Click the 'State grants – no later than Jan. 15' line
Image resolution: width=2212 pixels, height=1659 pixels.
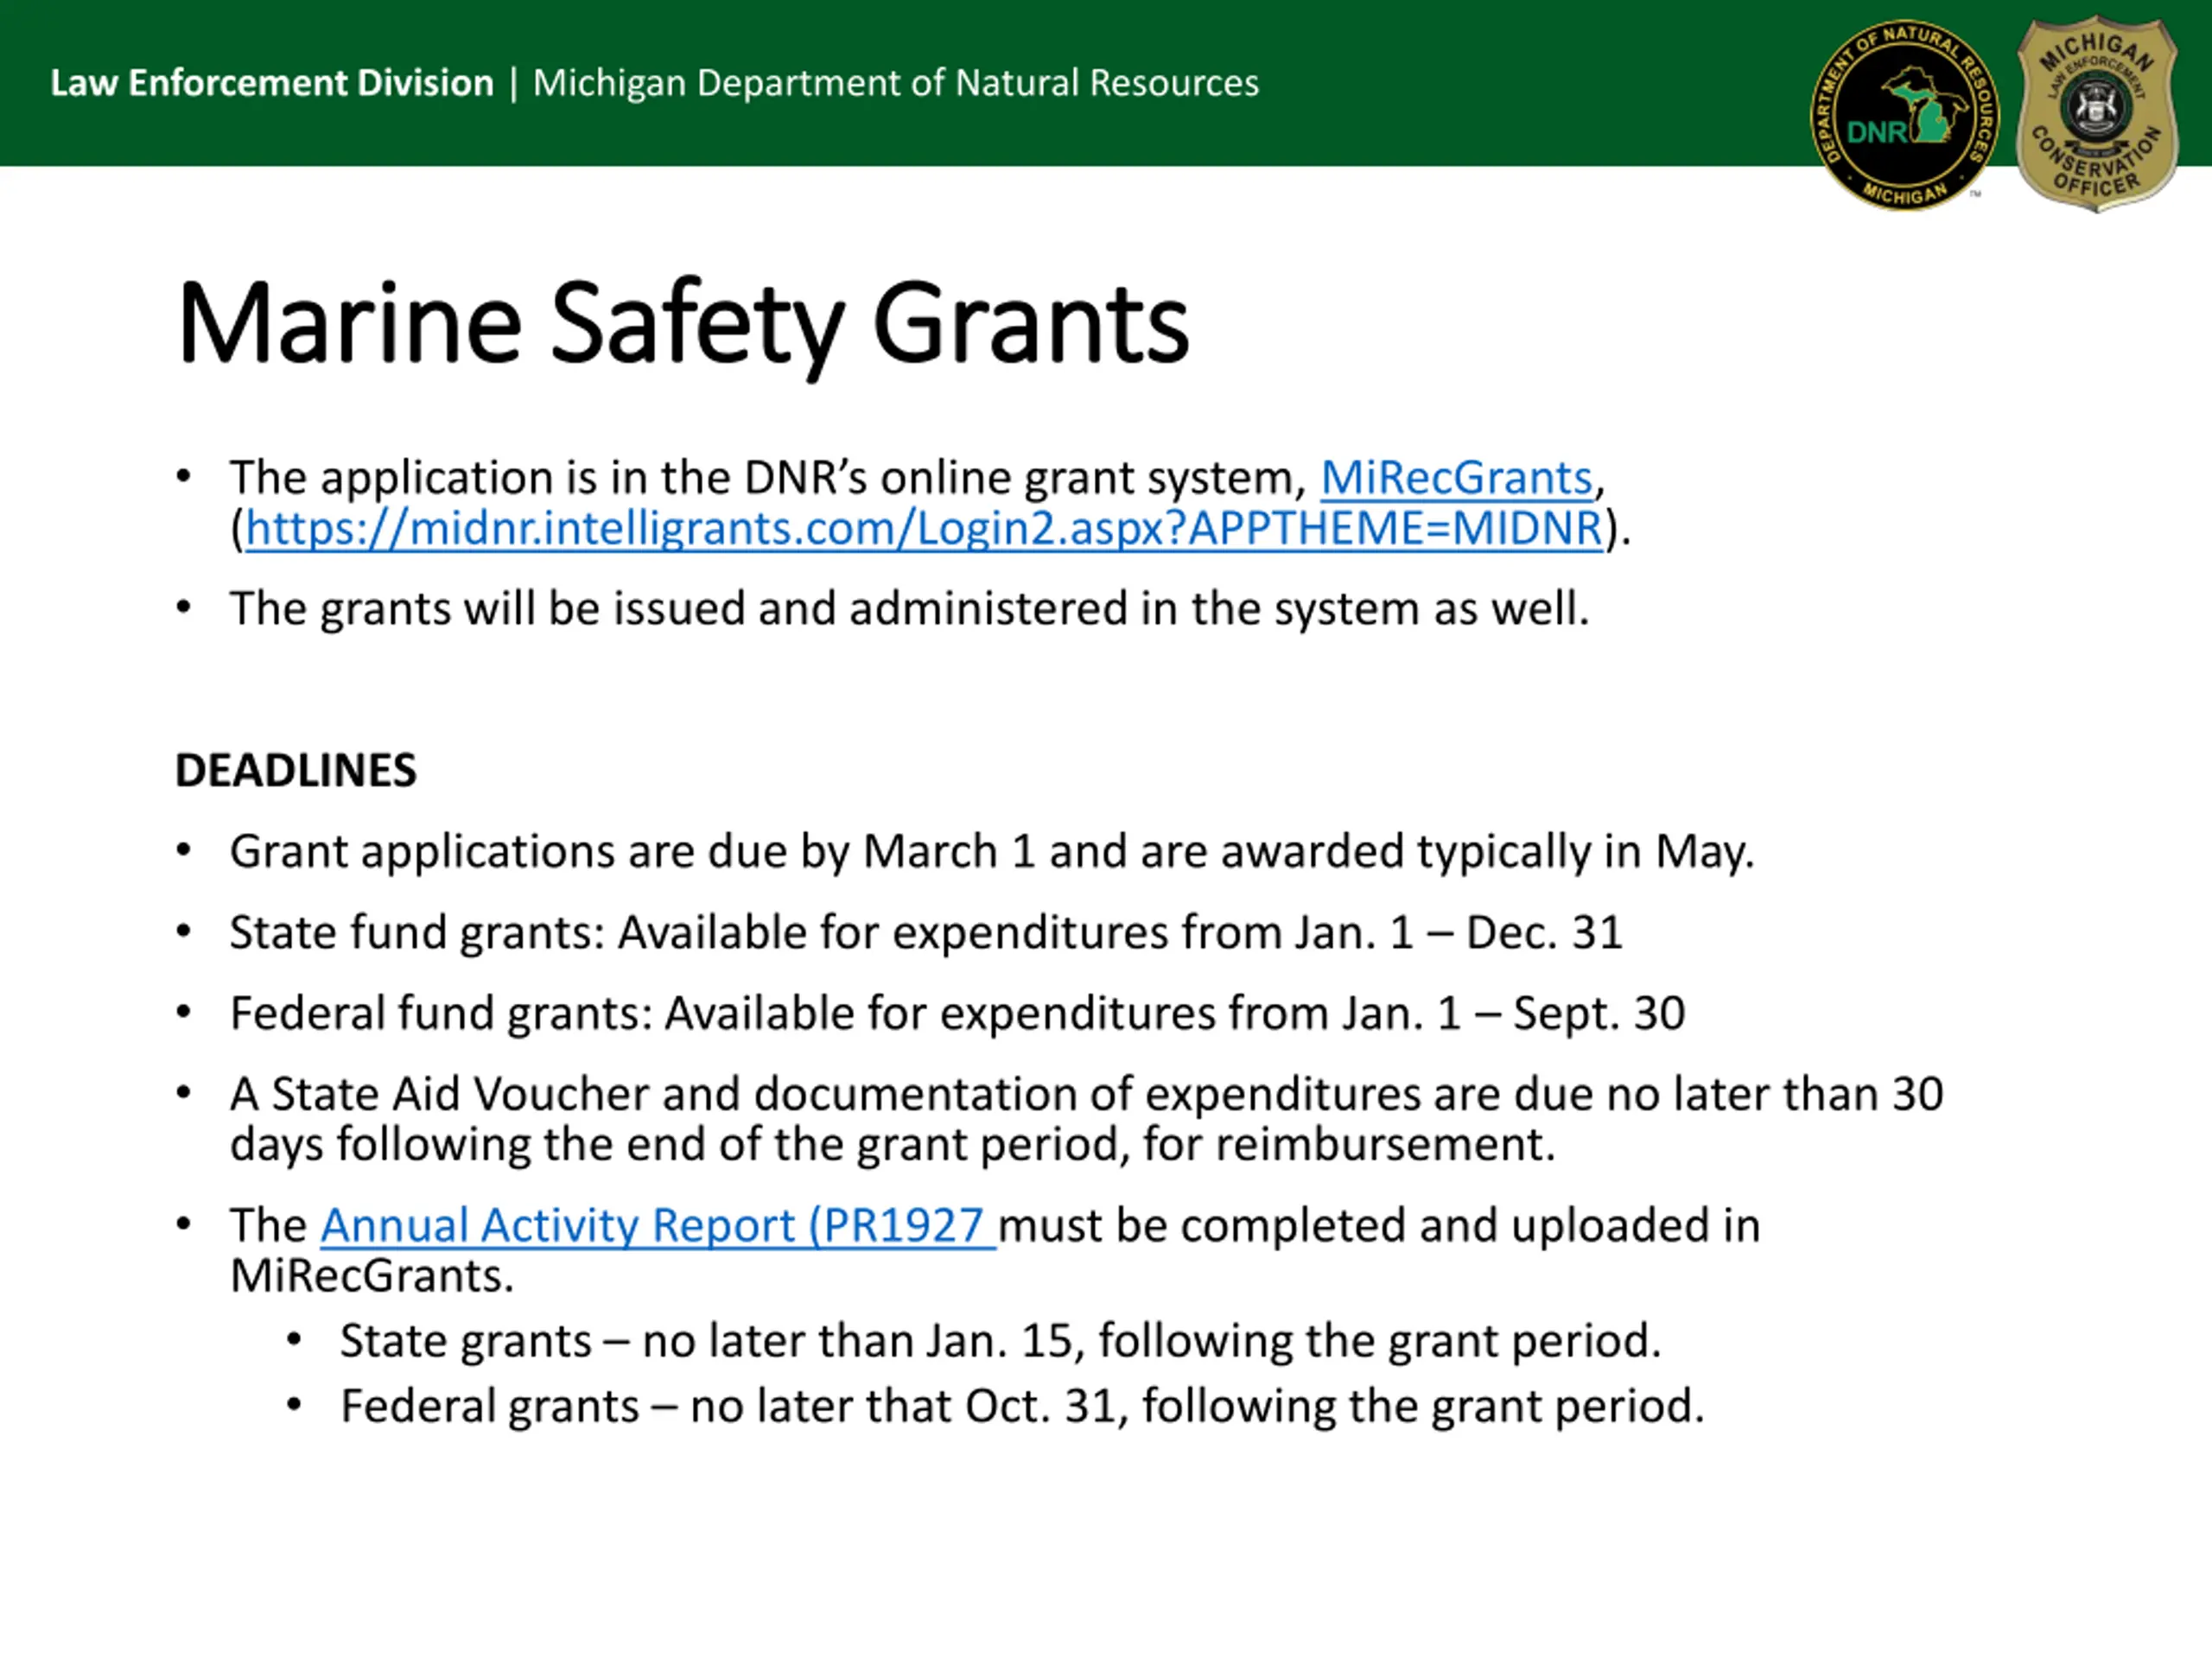pyautogui.click(x=1000, y=1341)
